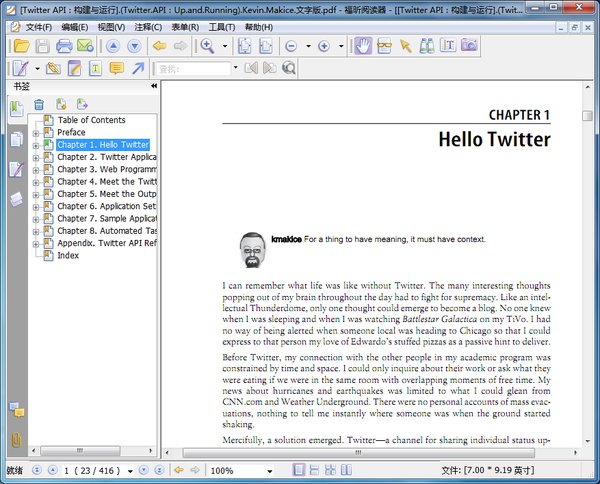Click the find text input field
The height and width of the screenshot is (484, 600).
pyautogui.click(x=192, y=68)
